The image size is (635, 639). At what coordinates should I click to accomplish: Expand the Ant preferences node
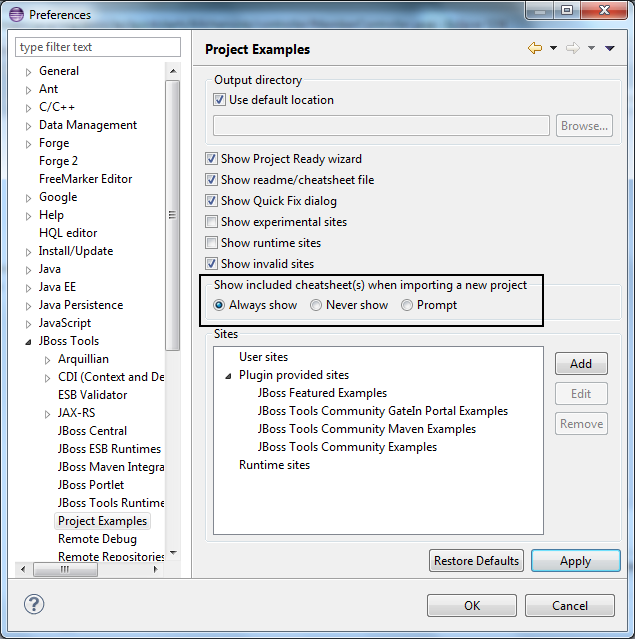[28, 90]
